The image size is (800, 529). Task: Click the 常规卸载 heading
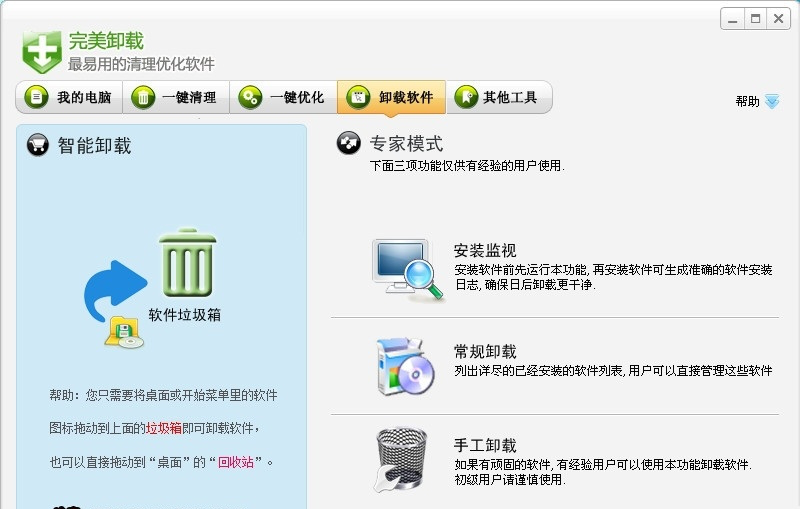485,351
